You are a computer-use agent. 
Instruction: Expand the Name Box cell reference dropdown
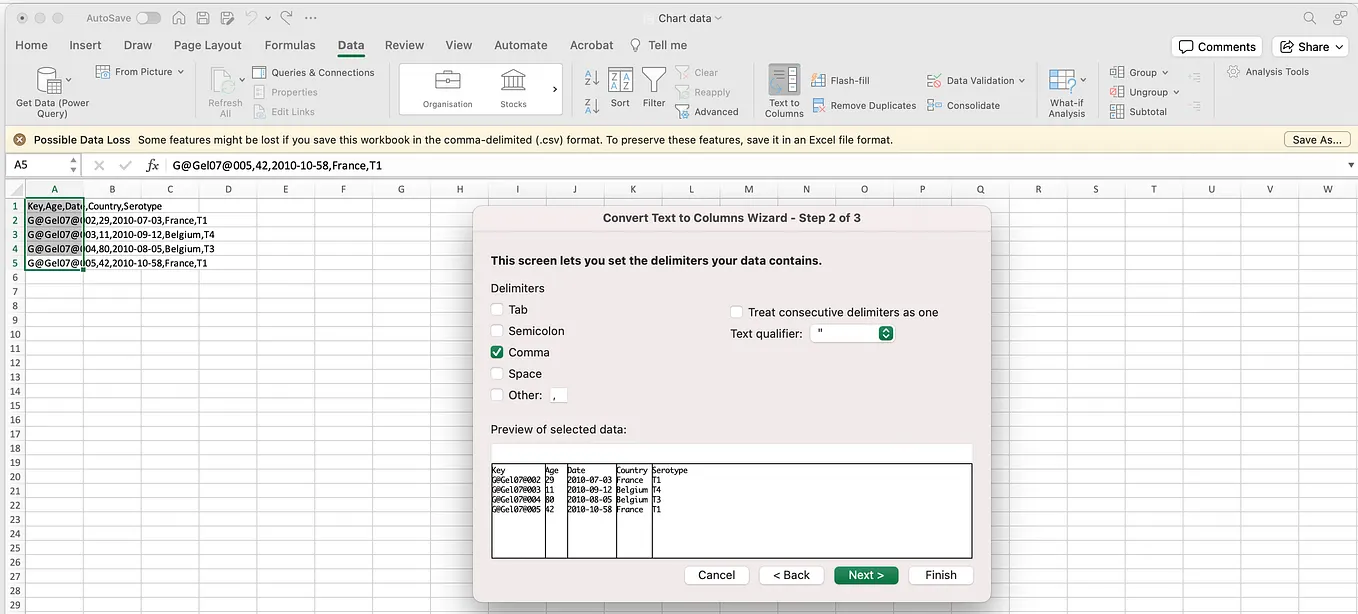coord(73,165)
